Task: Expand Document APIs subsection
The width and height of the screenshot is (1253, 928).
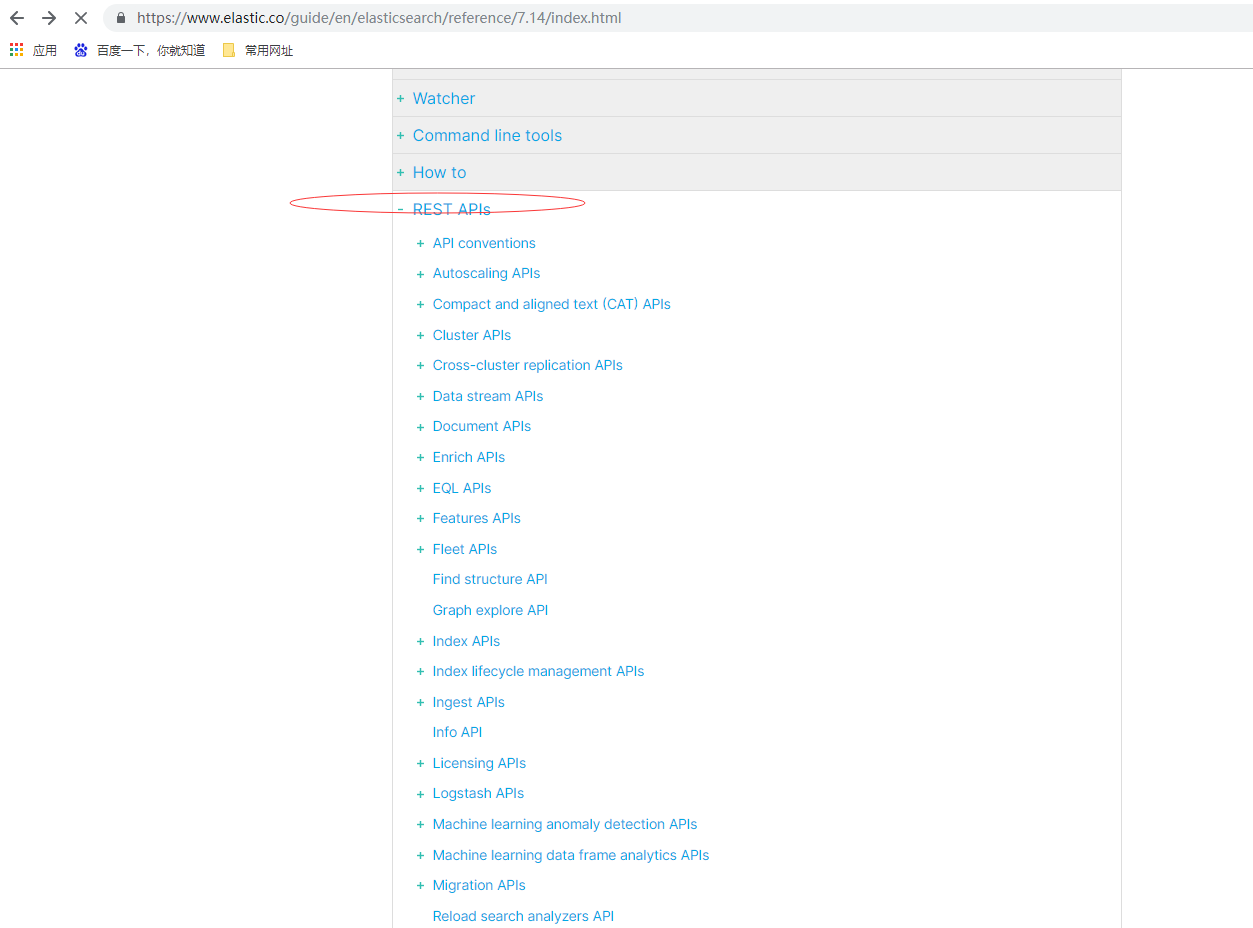Action: tap(421, 426)
